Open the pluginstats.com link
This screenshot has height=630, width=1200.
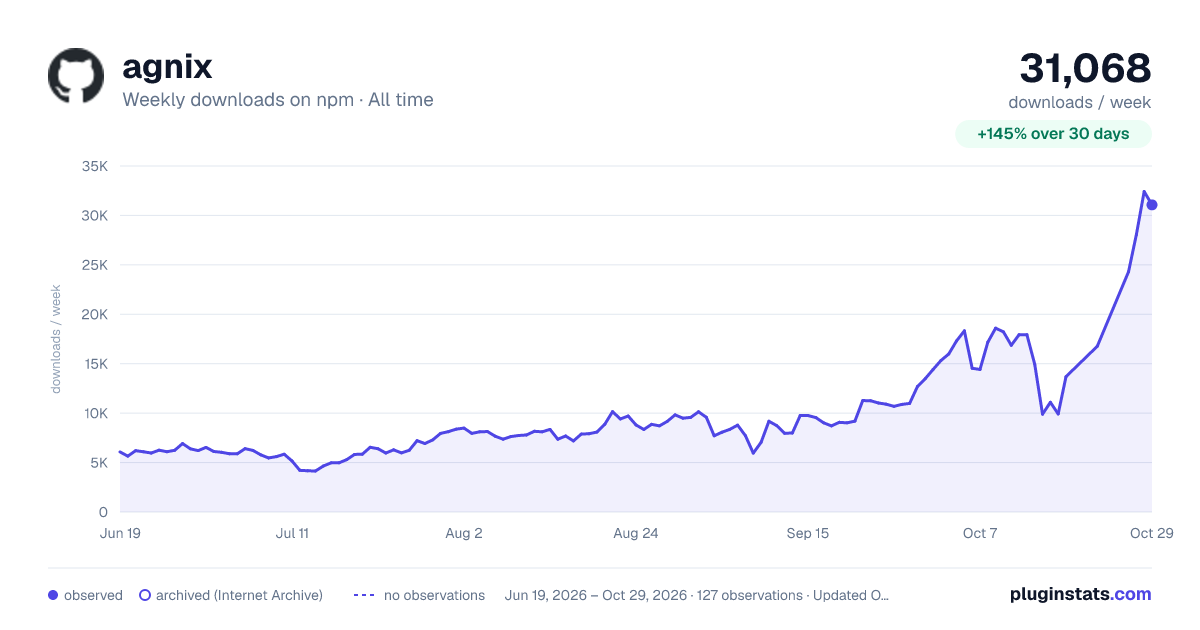tap(1081, 594)
